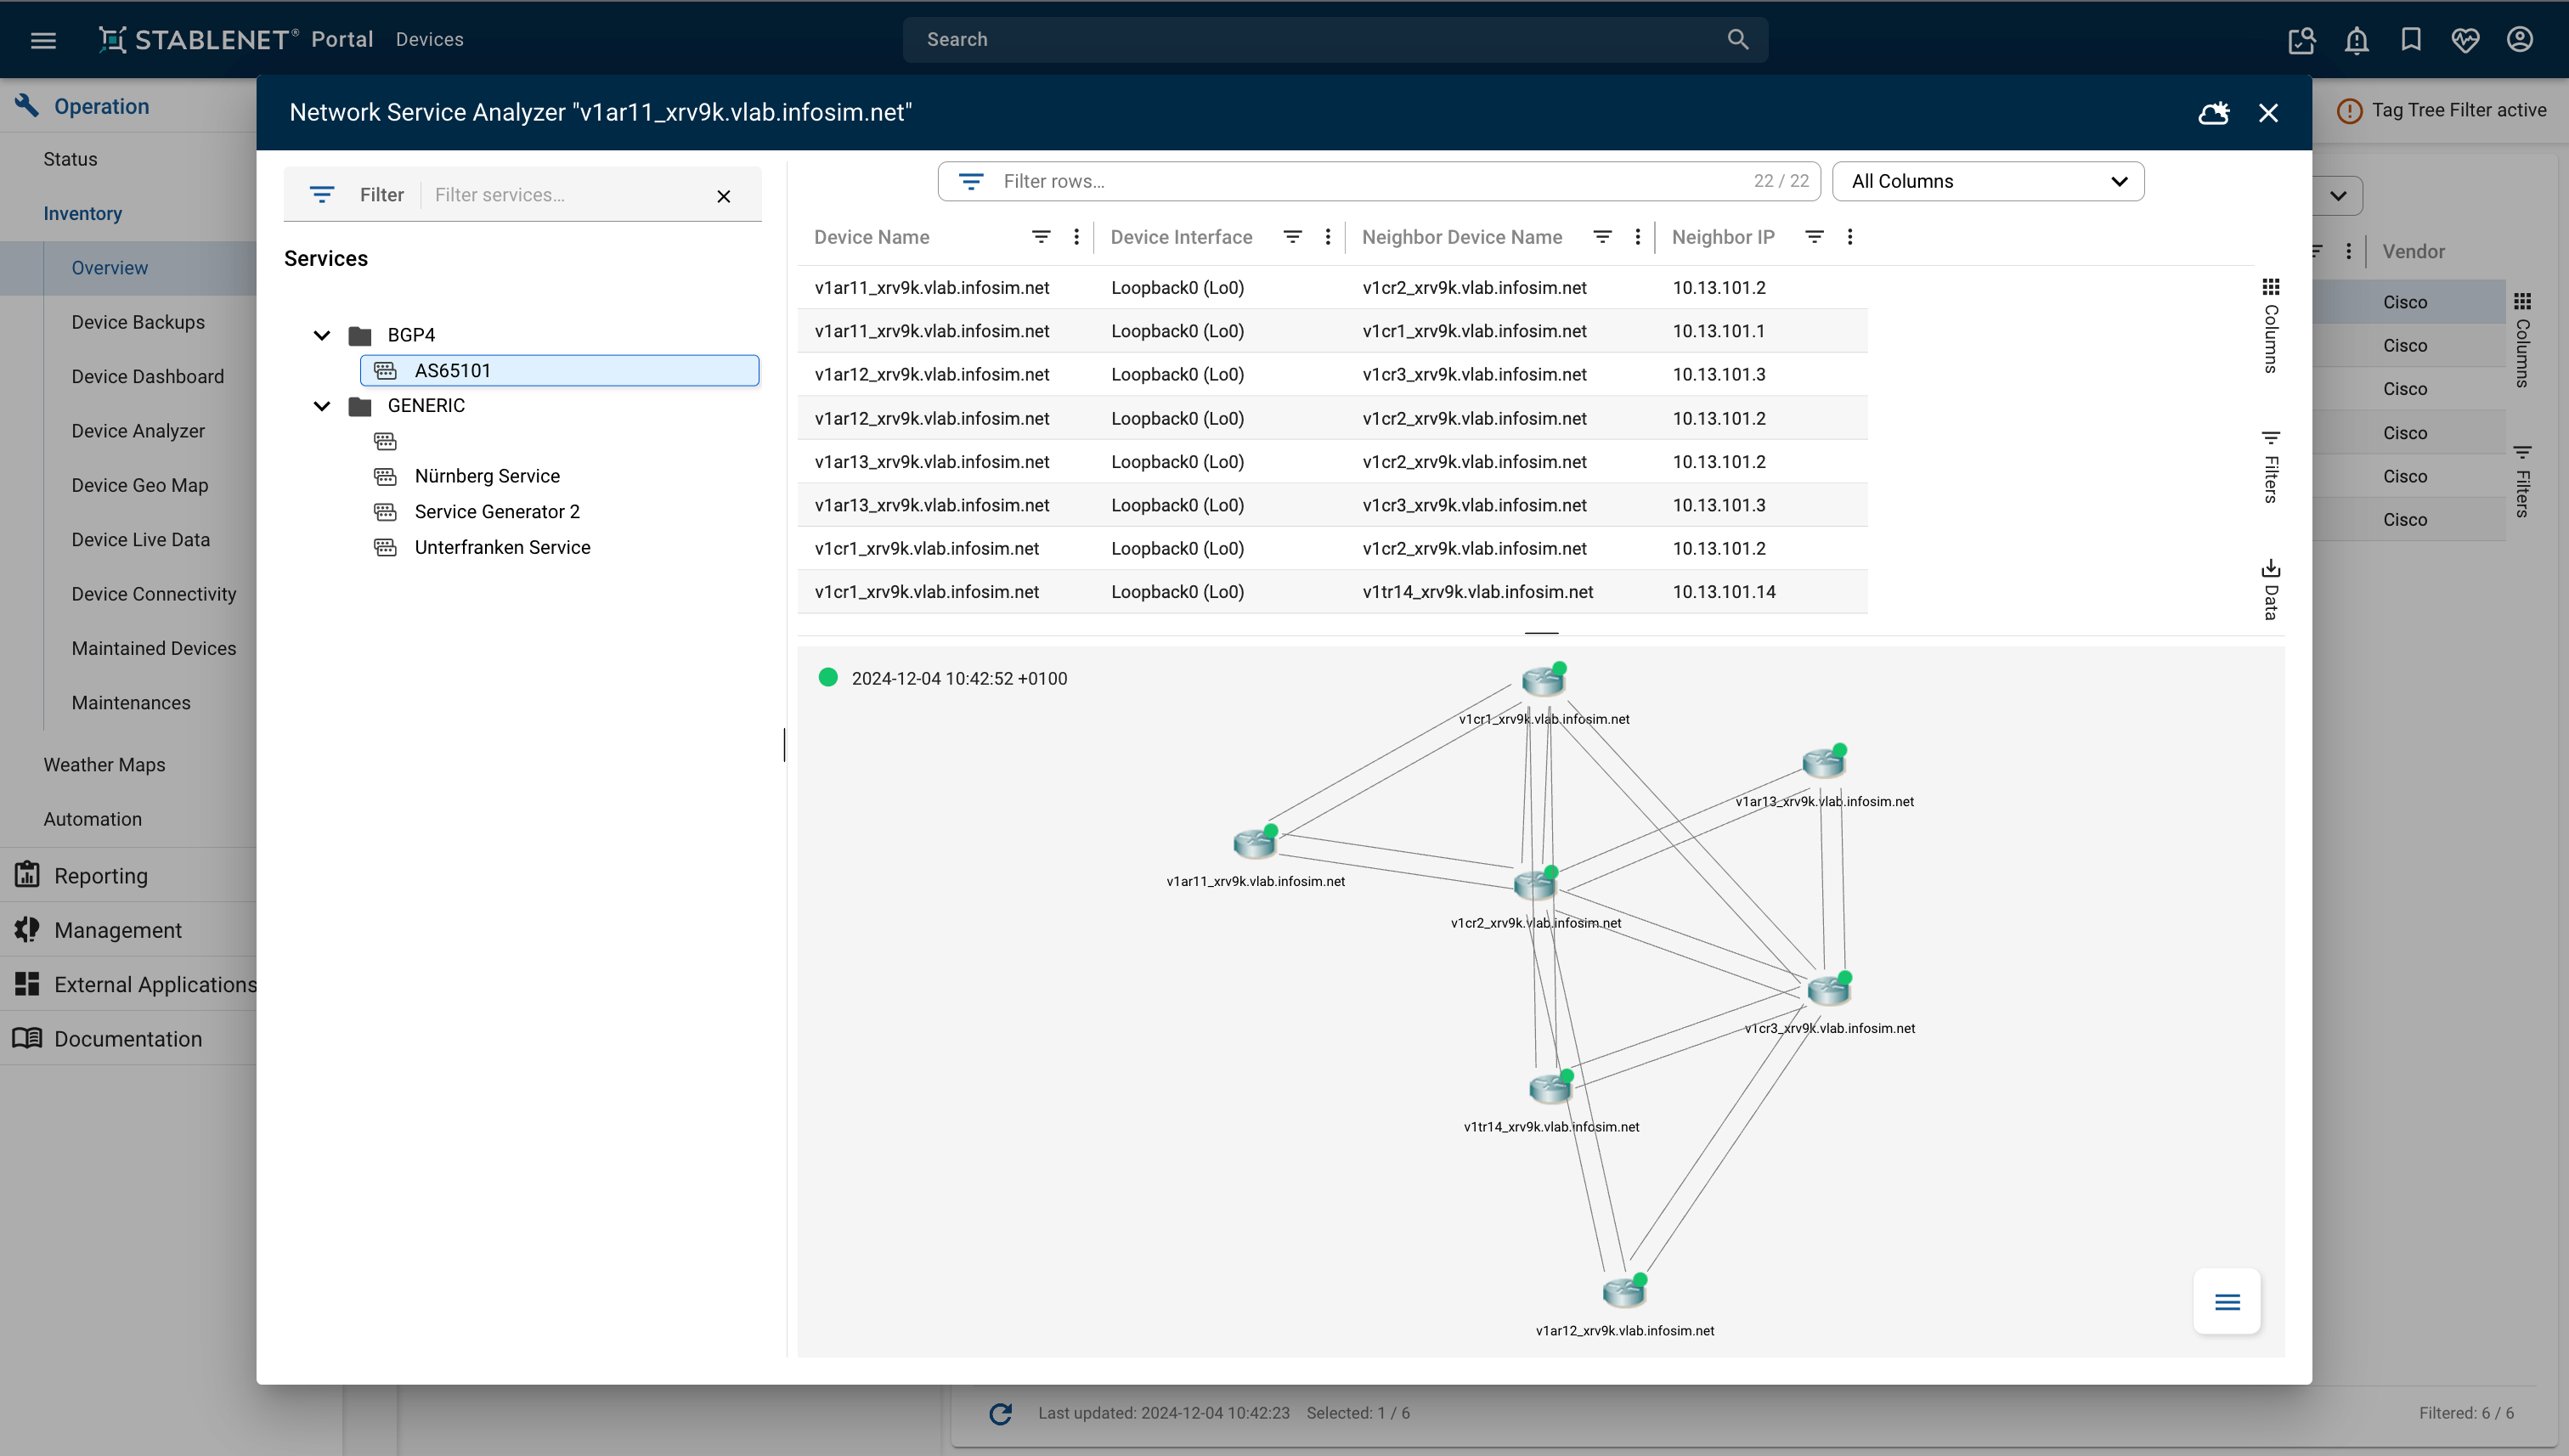Screen dimensions: 2569x1456
Task: Click the v1cr3_xrv9k router node in map
Action: [1828, 990]
